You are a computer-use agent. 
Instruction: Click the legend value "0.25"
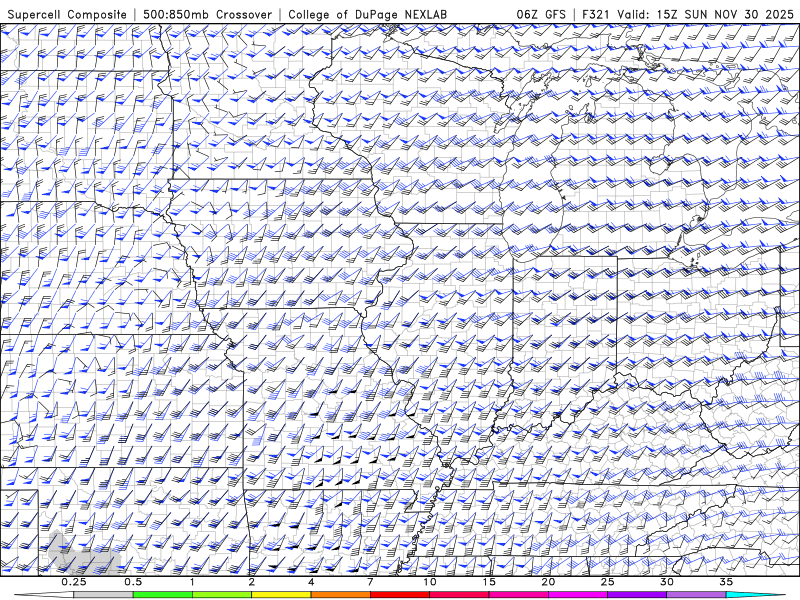click(74, 582)
